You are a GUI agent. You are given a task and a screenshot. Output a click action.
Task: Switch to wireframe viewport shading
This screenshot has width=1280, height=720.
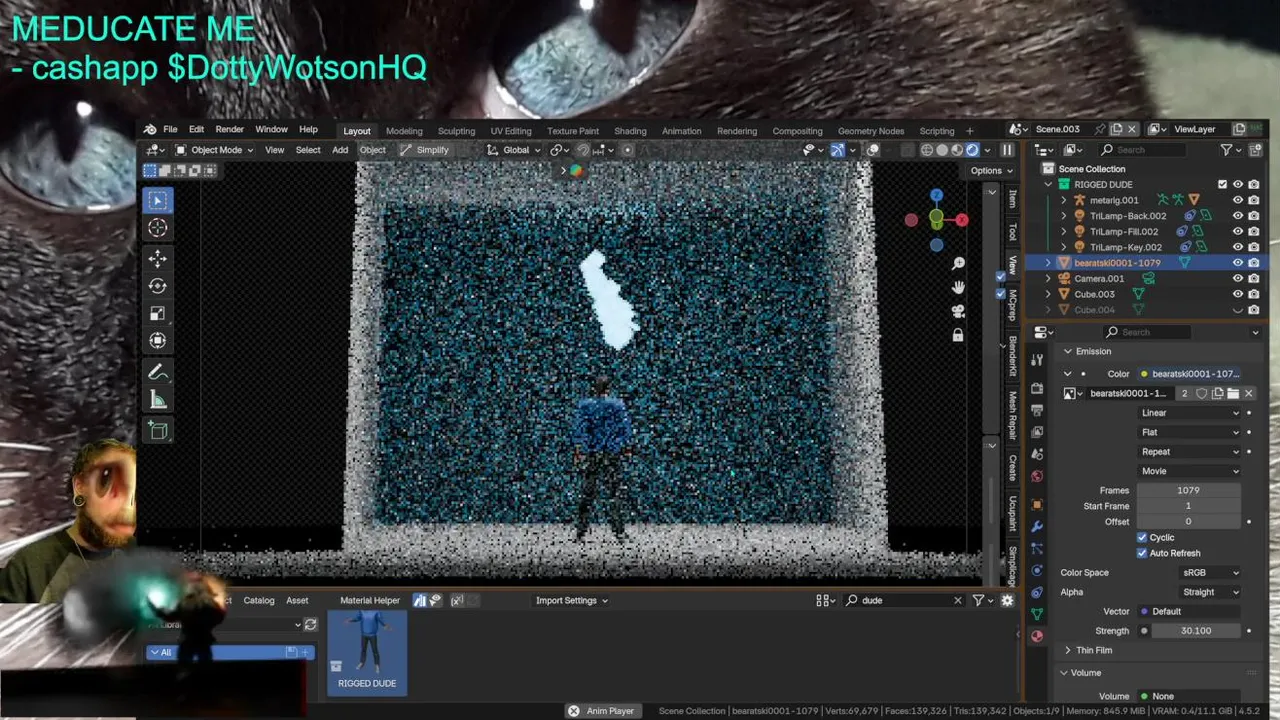click(x=927, y=150)
